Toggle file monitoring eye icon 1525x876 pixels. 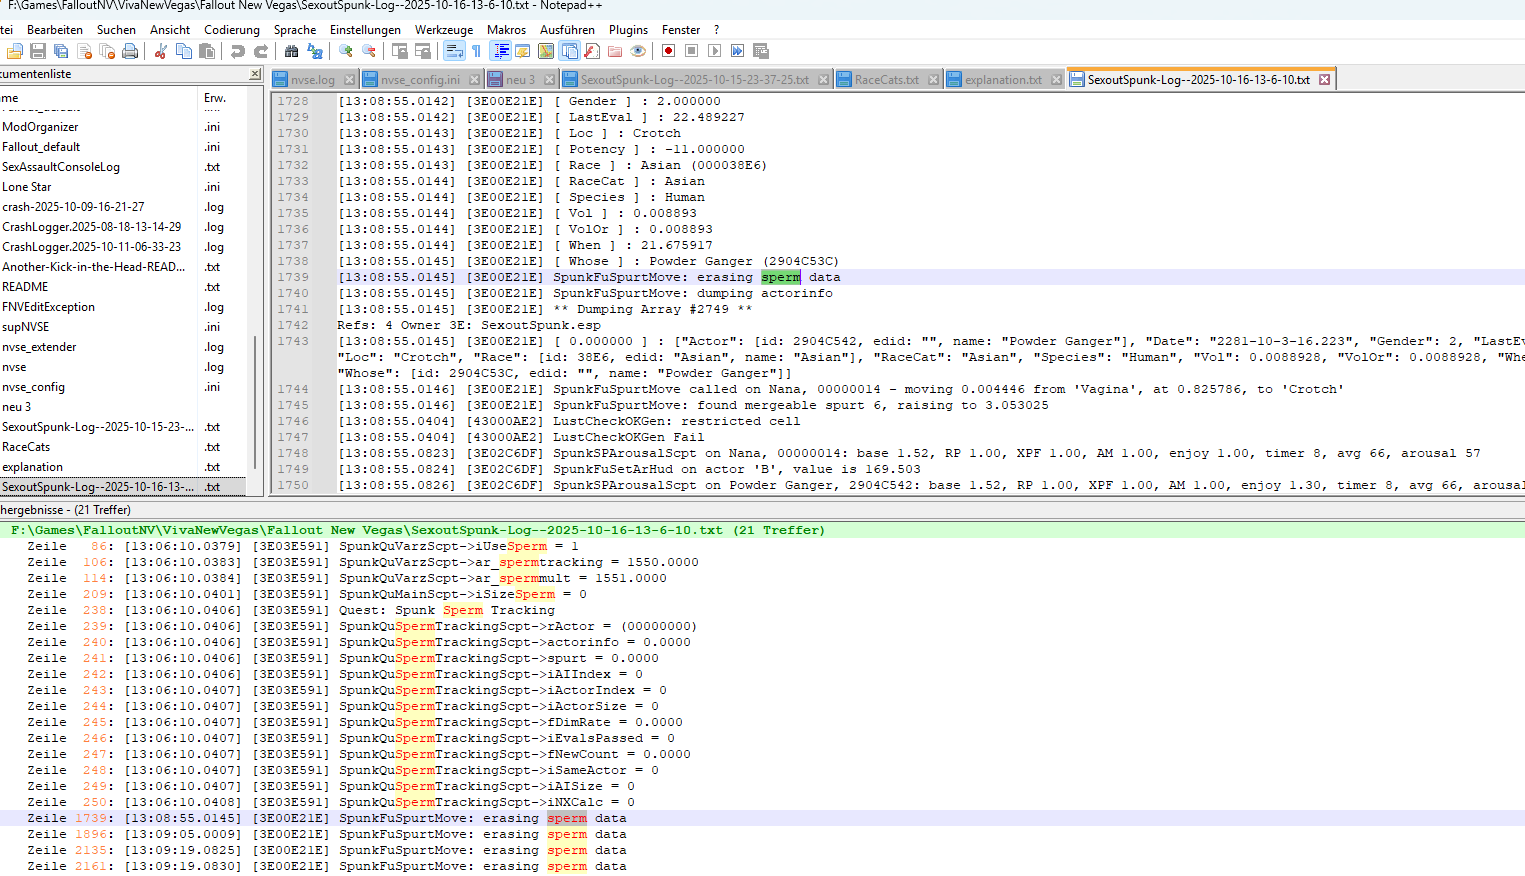pyautogui.click(x=638, y=51)
